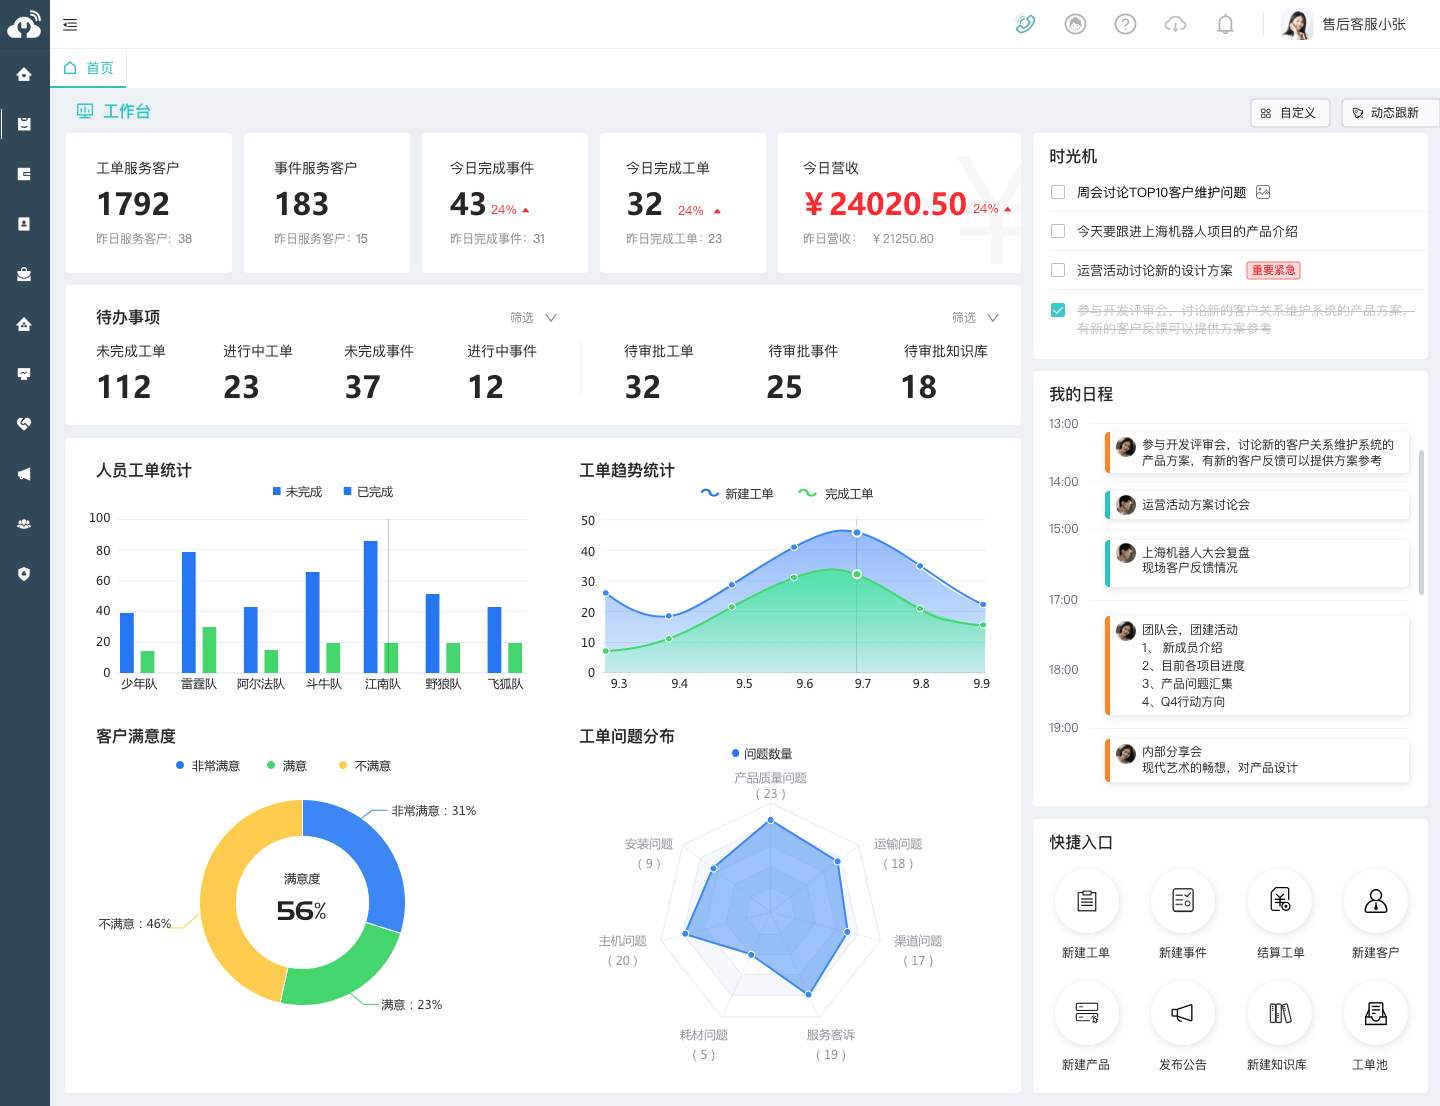
Task: Open the notification bell
Action: [1225, 23]
